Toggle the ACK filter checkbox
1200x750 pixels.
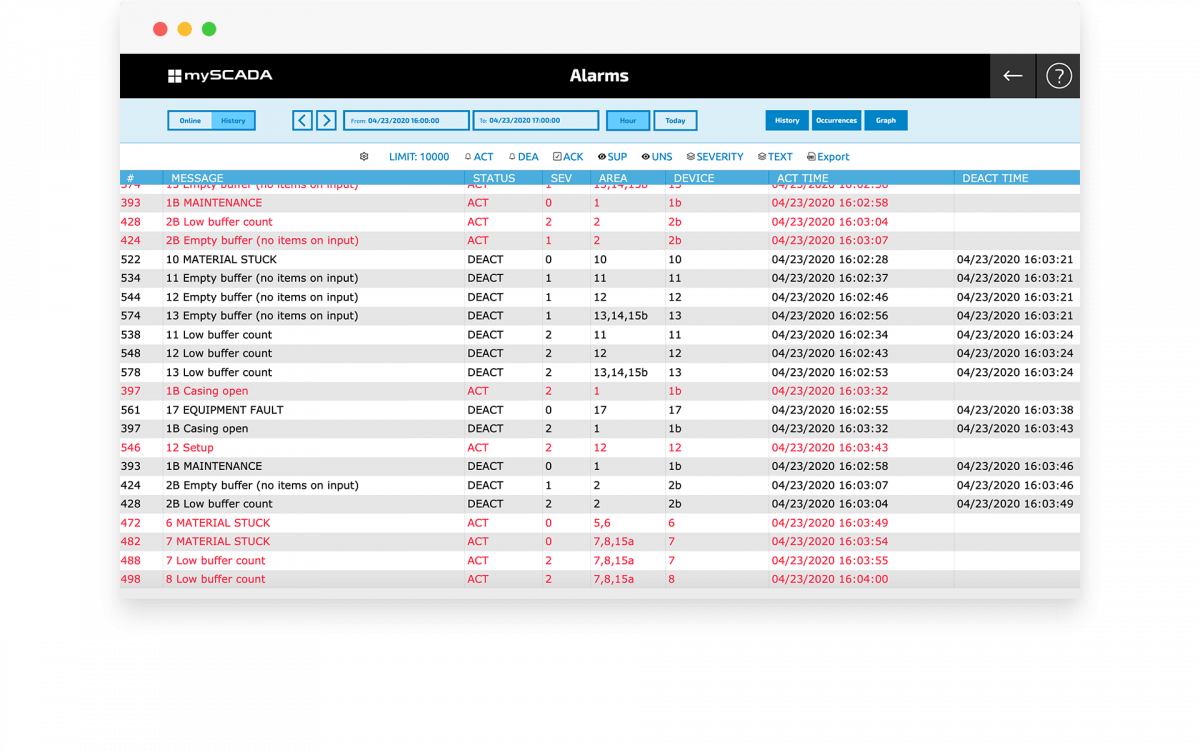pyautogui.click(x=568, y=157)
